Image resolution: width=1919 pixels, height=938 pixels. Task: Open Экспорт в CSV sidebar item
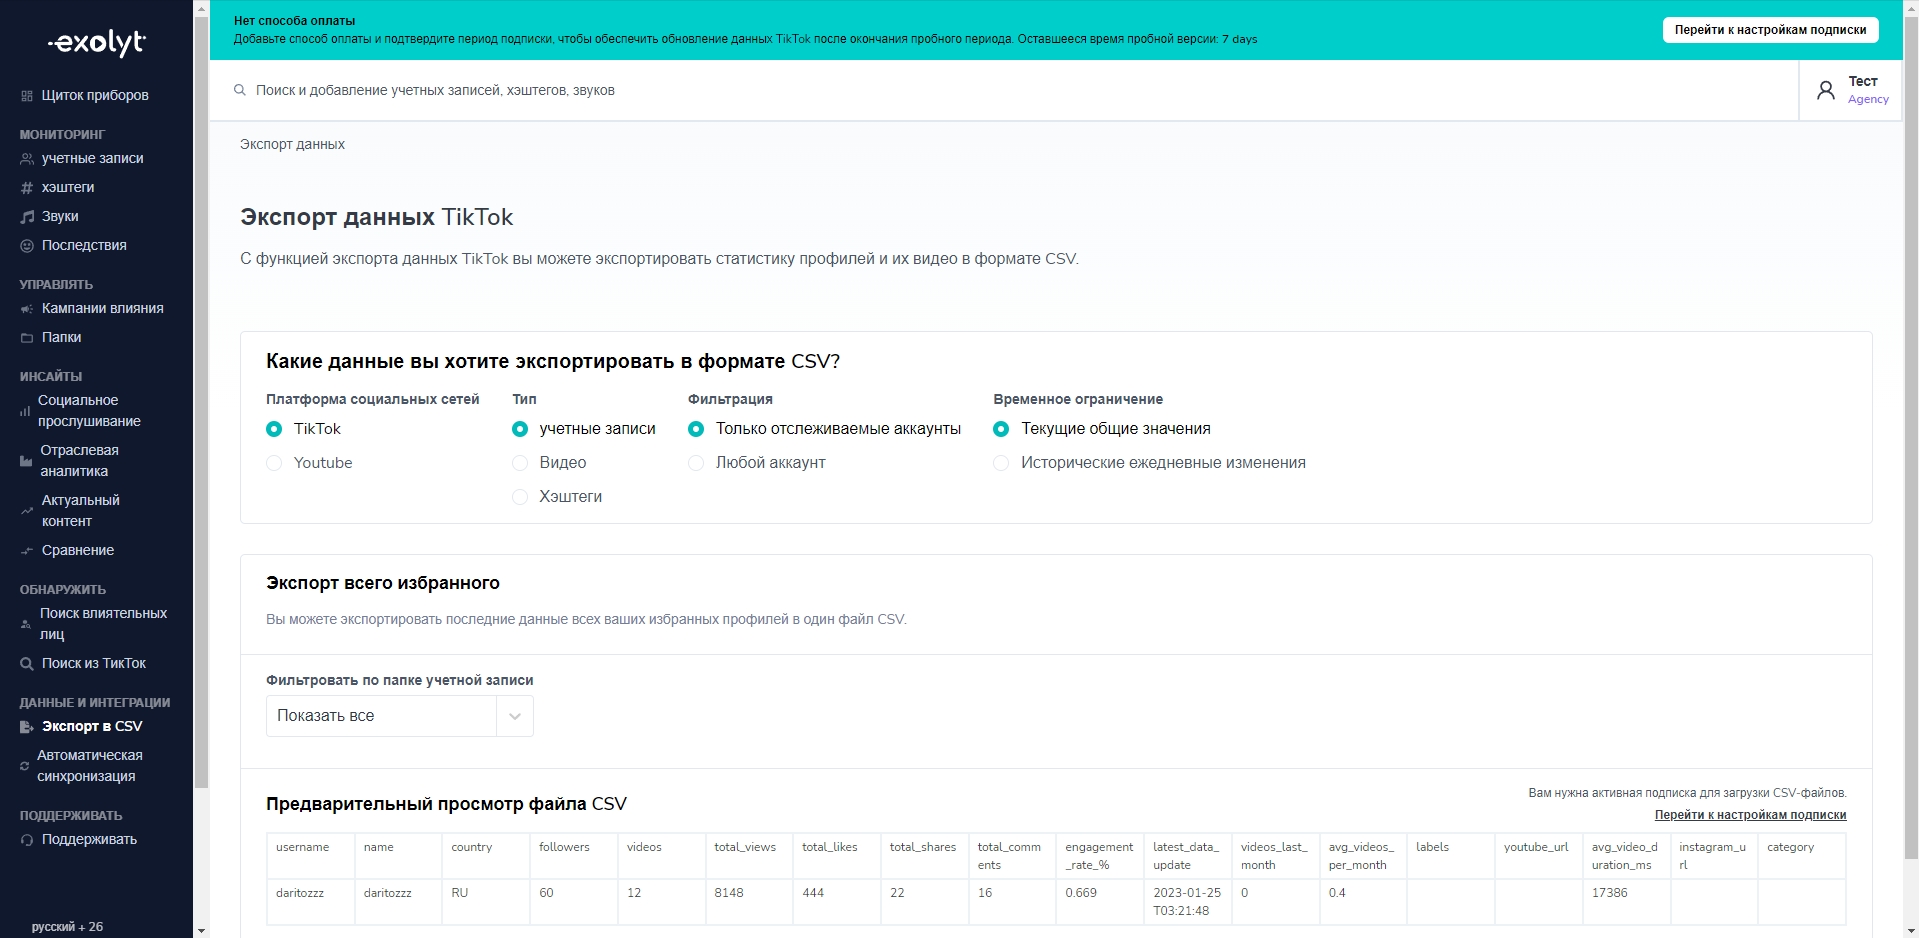(92, 727)
